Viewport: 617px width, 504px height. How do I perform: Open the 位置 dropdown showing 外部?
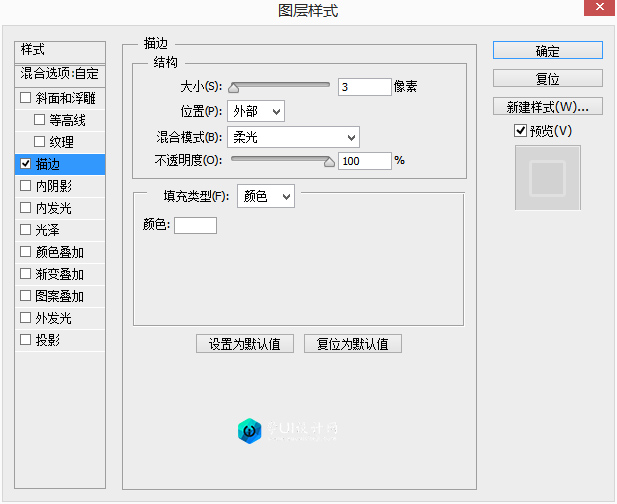pyautogui.click(x=256, y=111)
